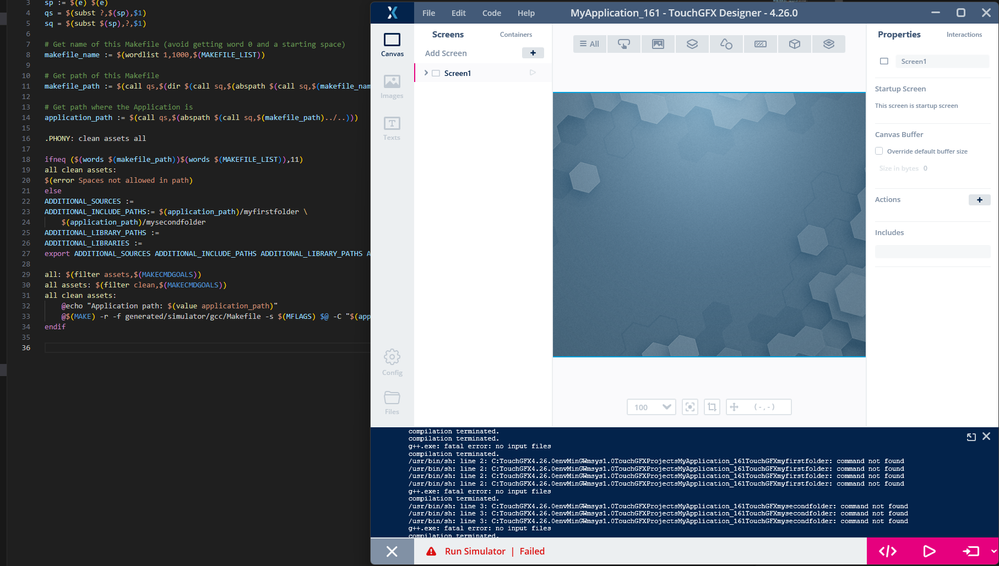The width and height of the screenshot is (999, 566).
Task: Run the simulator with play button
Action: click(x=929, y=551)
